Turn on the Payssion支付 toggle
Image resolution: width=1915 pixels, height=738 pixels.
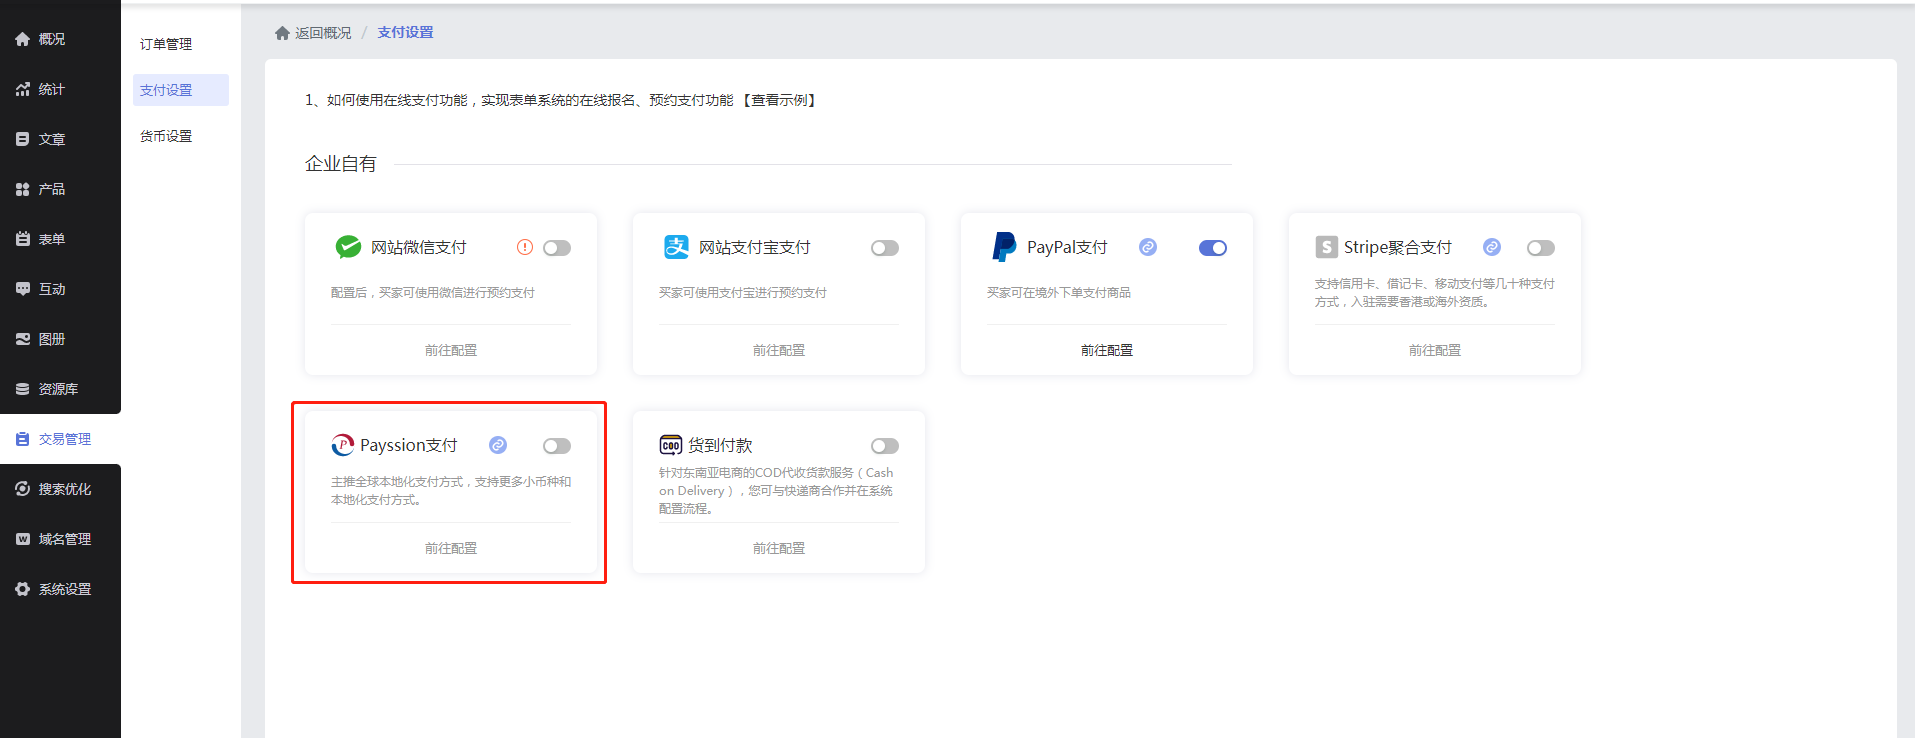click(557, 446)
